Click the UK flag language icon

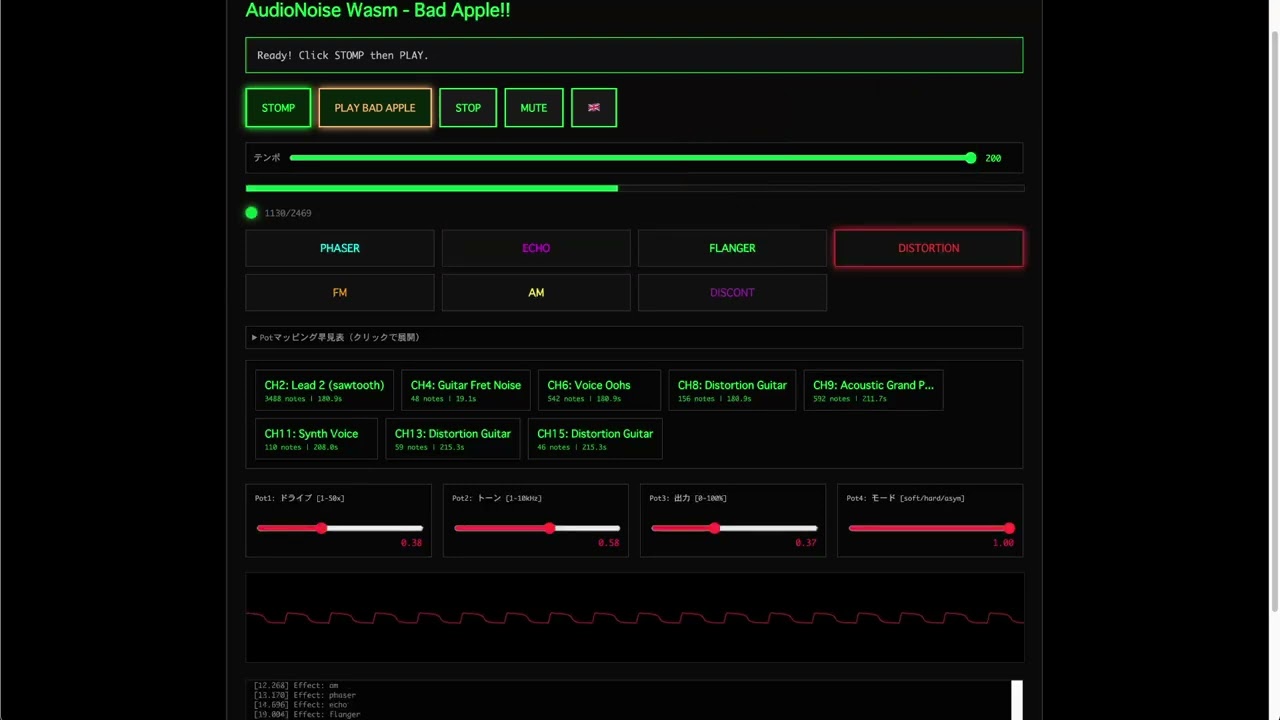click(x=594, y=108)
